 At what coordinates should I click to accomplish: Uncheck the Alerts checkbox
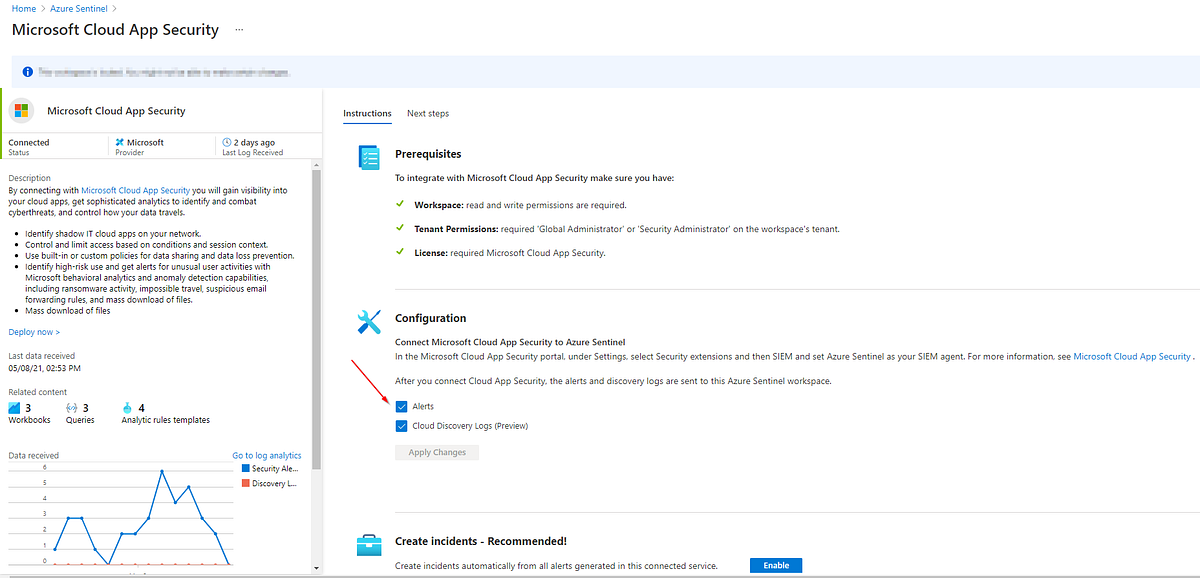(402, 407)
